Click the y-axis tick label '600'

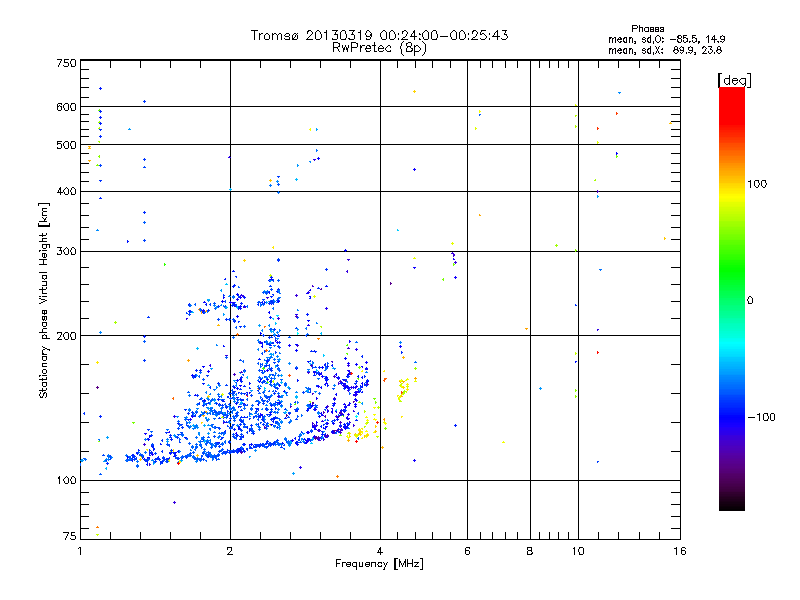67,107
